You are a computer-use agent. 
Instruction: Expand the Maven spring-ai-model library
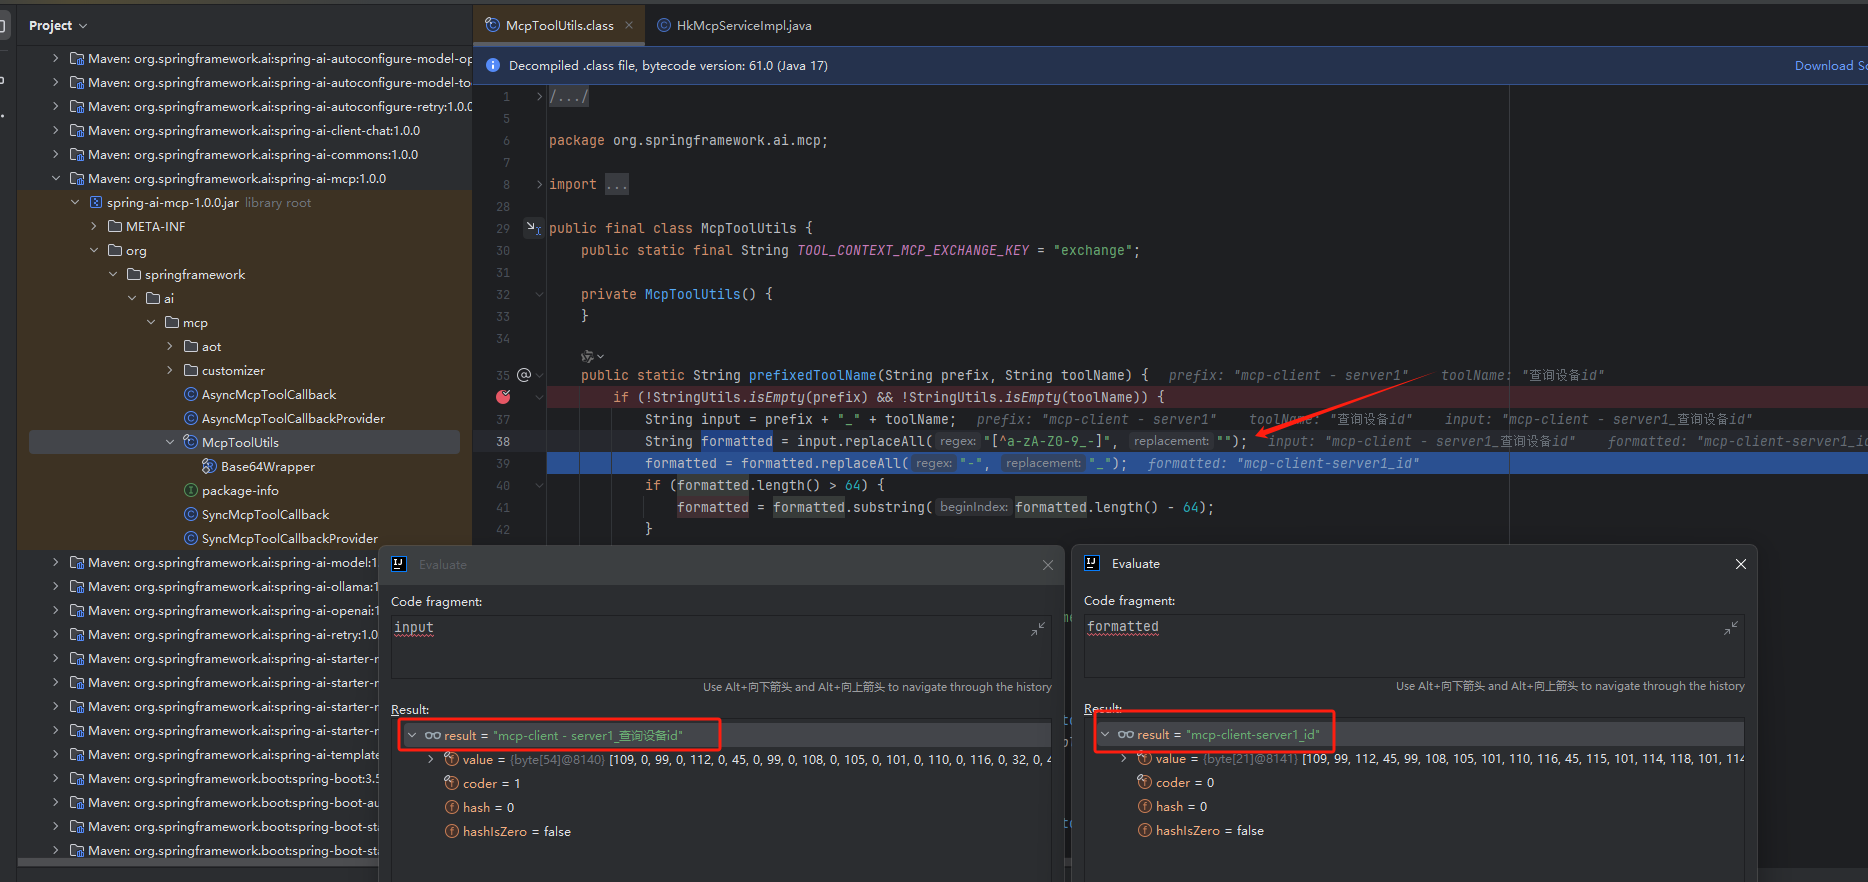coord(55,563)
